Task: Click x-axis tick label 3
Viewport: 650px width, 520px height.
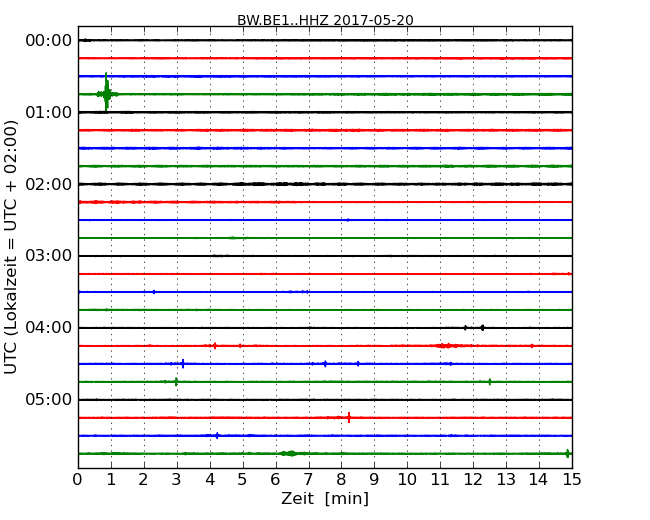Action: tap(177, 480)
